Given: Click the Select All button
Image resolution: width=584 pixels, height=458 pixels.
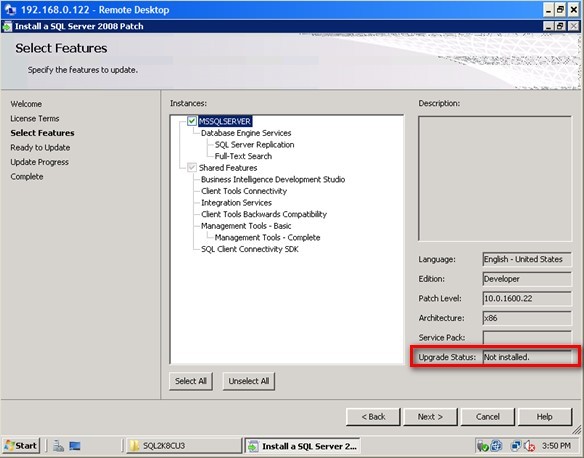Looking at the screenshot, I should tap(191, 381).
